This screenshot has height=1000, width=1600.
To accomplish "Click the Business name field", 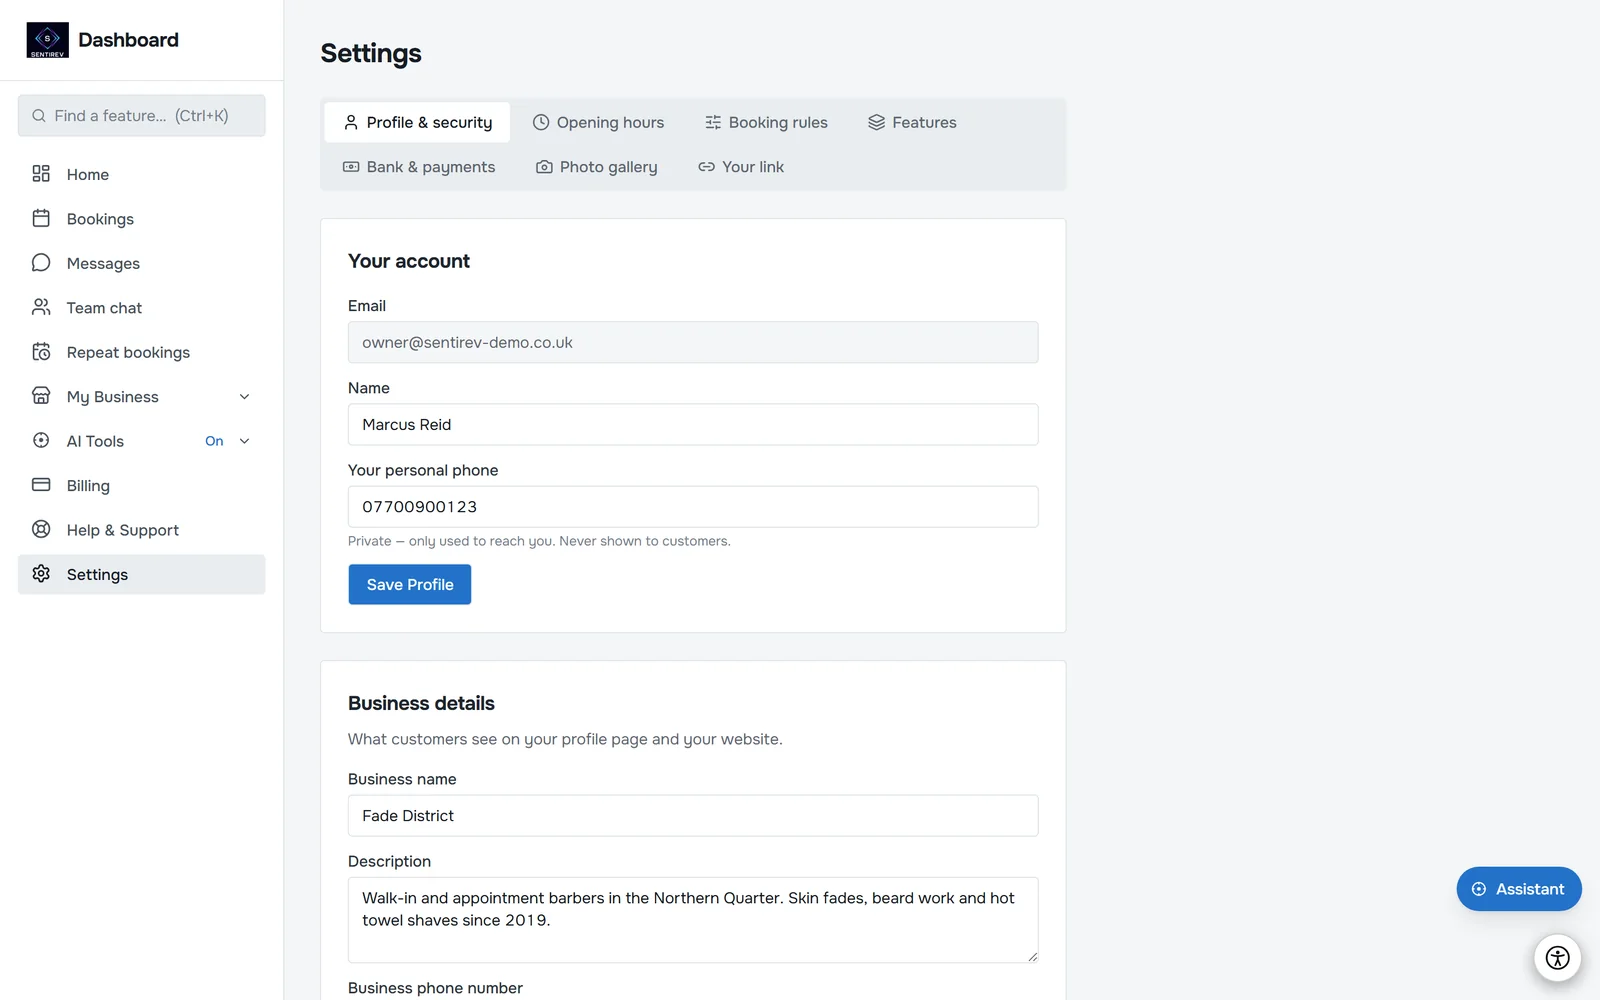I will tap(693, 816).
